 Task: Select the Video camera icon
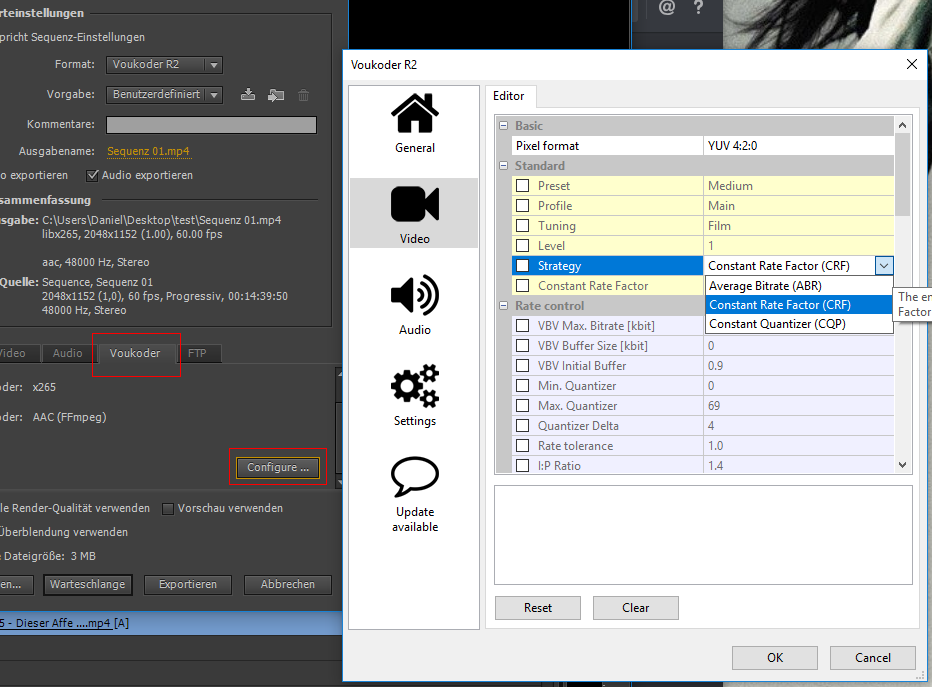pyautogui.click(x=414, y=204)
